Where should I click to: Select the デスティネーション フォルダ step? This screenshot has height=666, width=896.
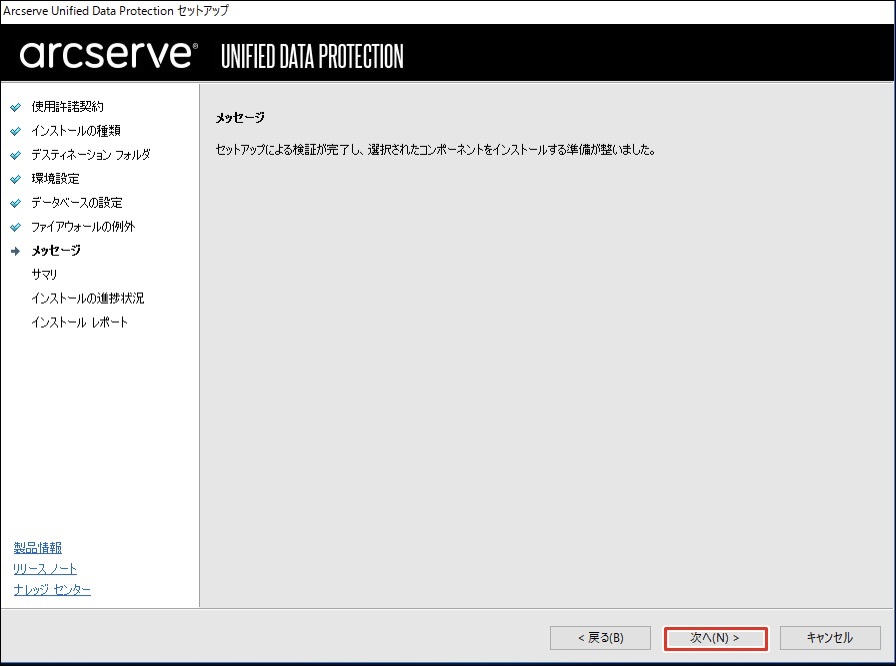[91, 155]
